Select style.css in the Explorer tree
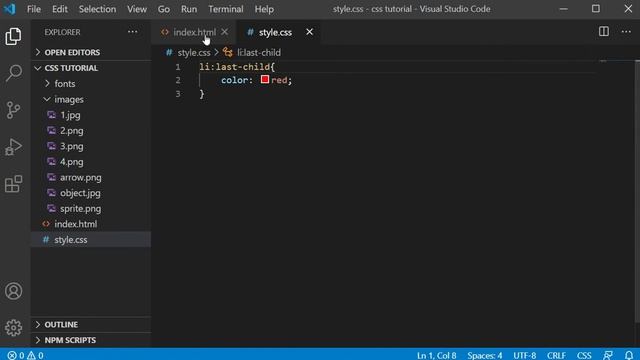 click(91, 240)
